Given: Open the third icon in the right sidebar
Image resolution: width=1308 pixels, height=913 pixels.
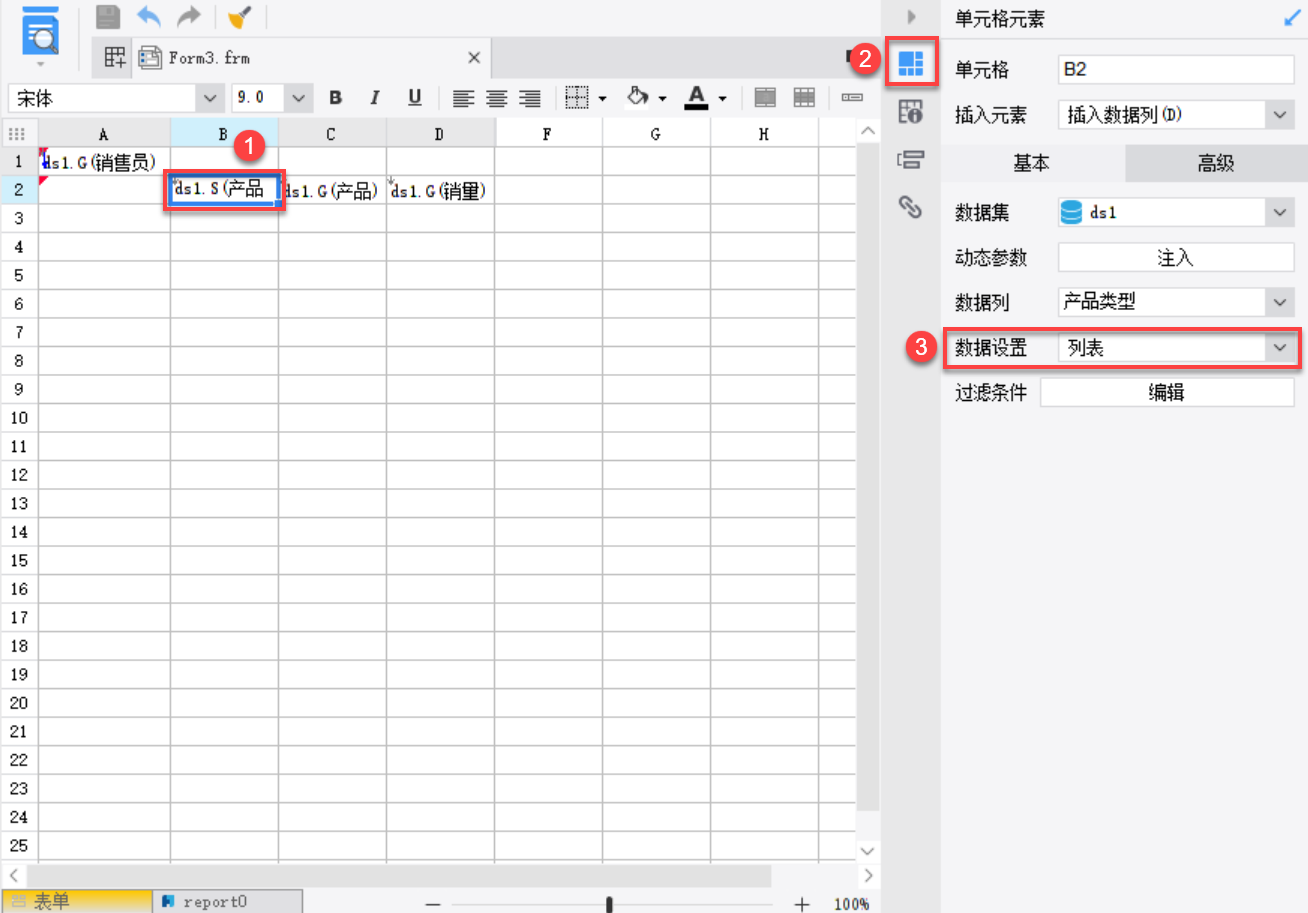Looking at the screenshot, I should pyautogui.click(x=910, y=160).
